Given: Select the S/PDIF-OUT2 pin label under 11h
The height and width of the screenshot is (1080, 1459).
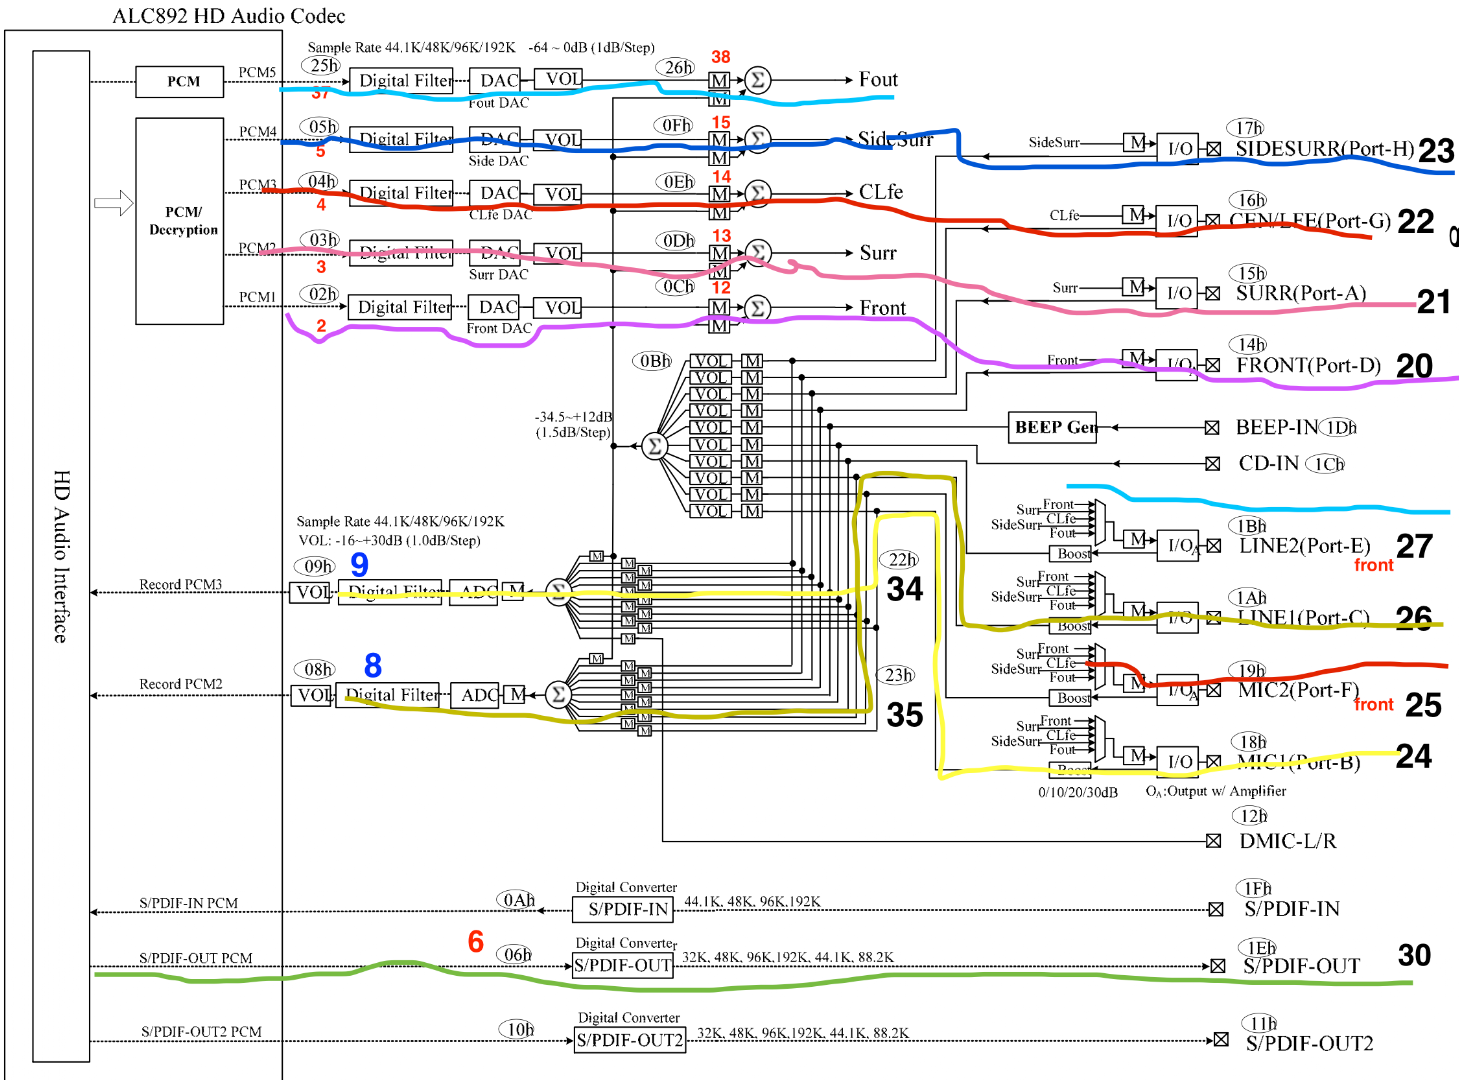Looking at the screenshot, I should [x=1309, y=1044].
